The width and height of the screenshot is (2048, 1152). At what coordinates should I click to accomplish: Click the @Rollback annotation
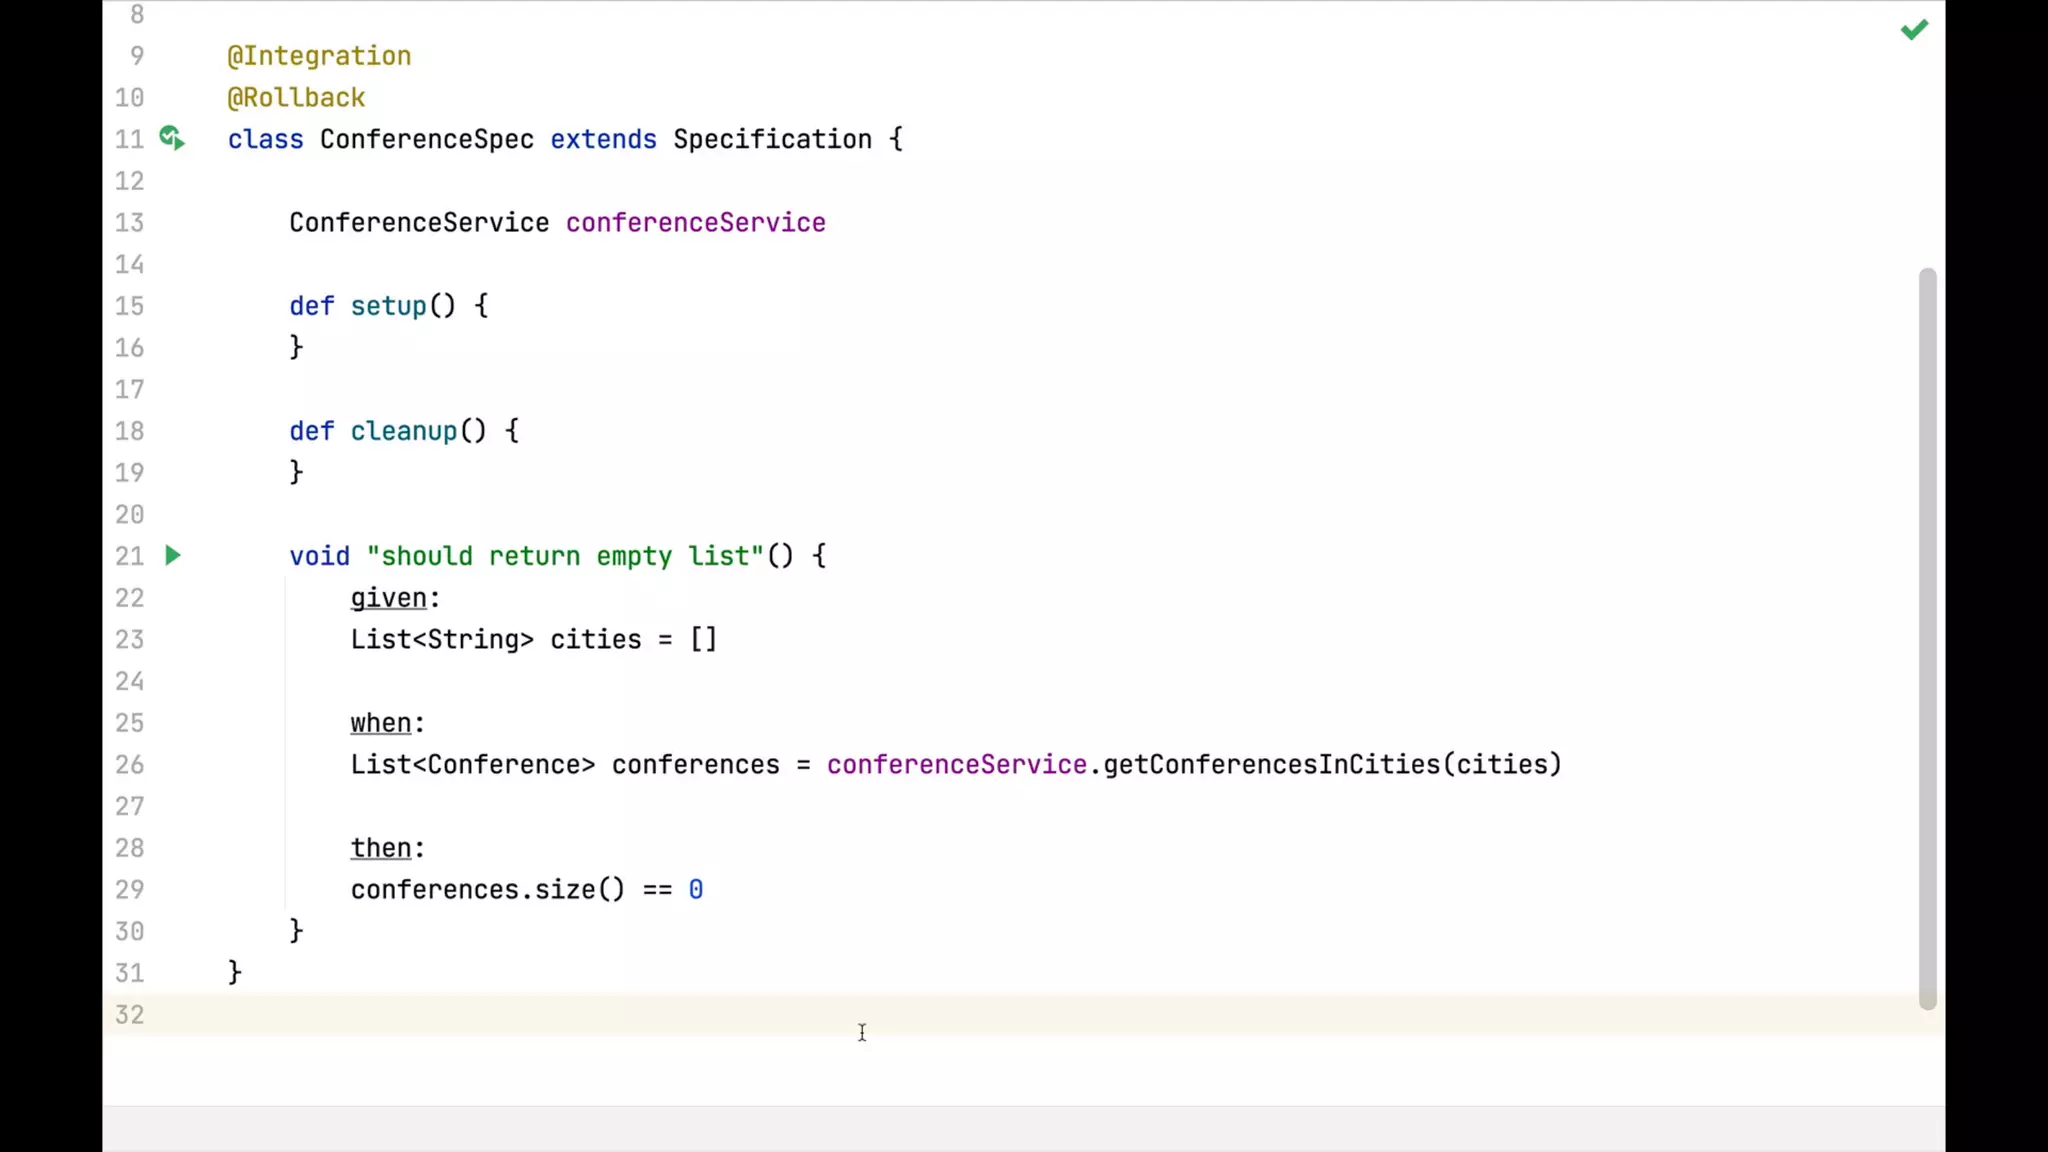pyautogui.click(x=296, y=98)
